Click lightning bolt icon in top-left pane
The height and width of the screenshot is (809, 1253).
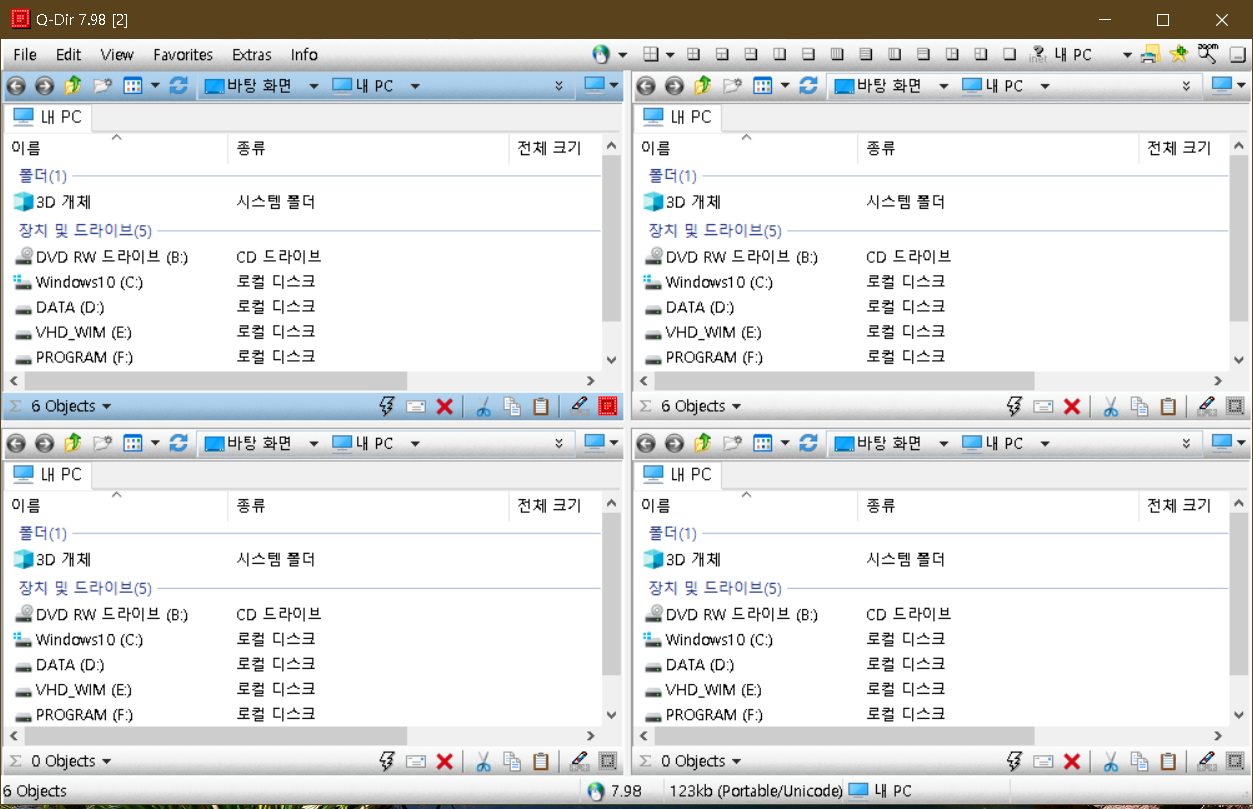[x=387, y=406]
